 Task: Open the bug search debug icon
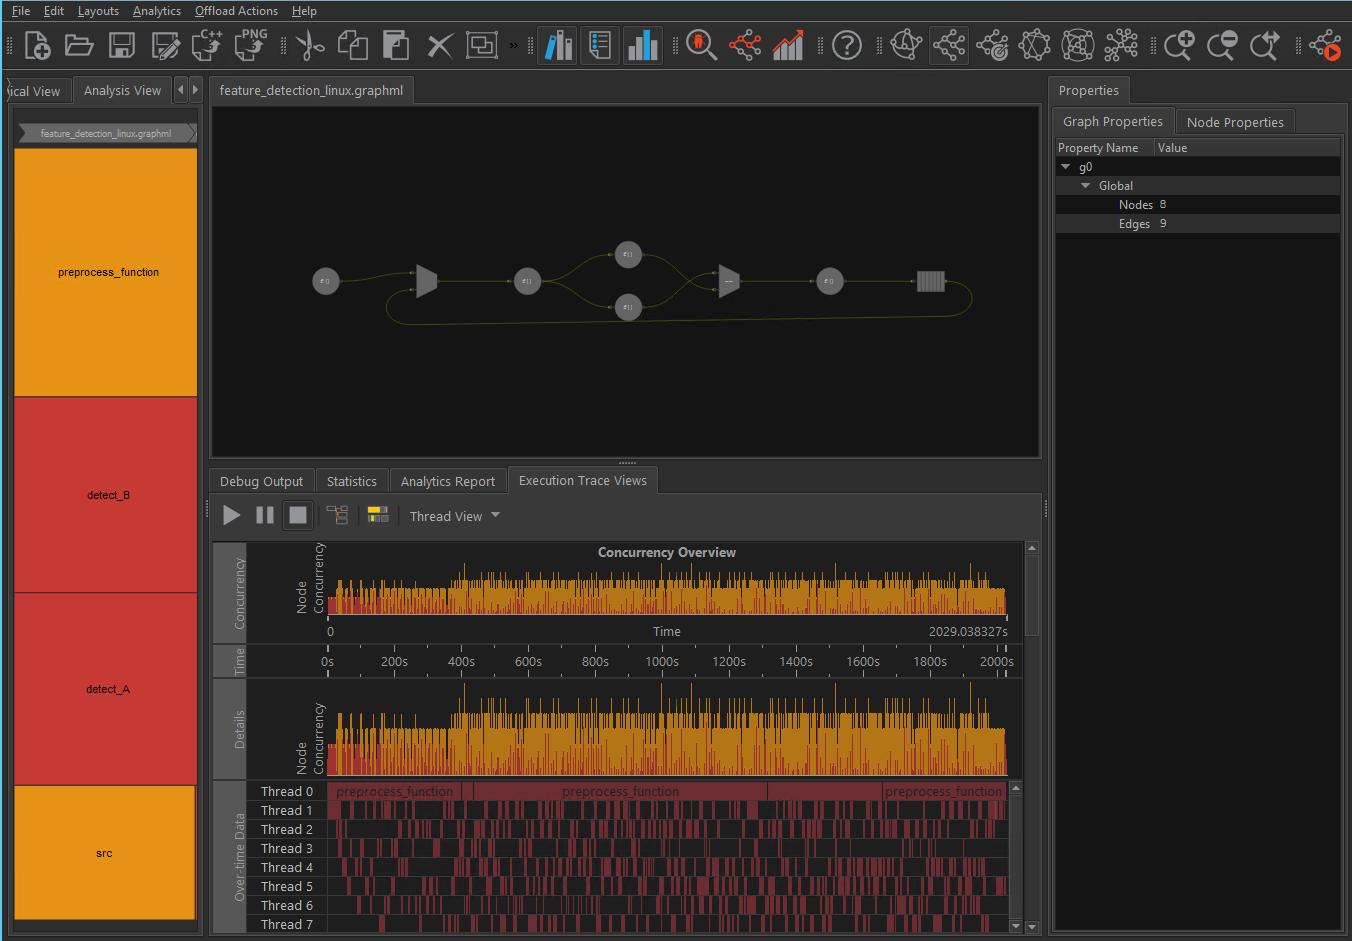tap(701, 45)
